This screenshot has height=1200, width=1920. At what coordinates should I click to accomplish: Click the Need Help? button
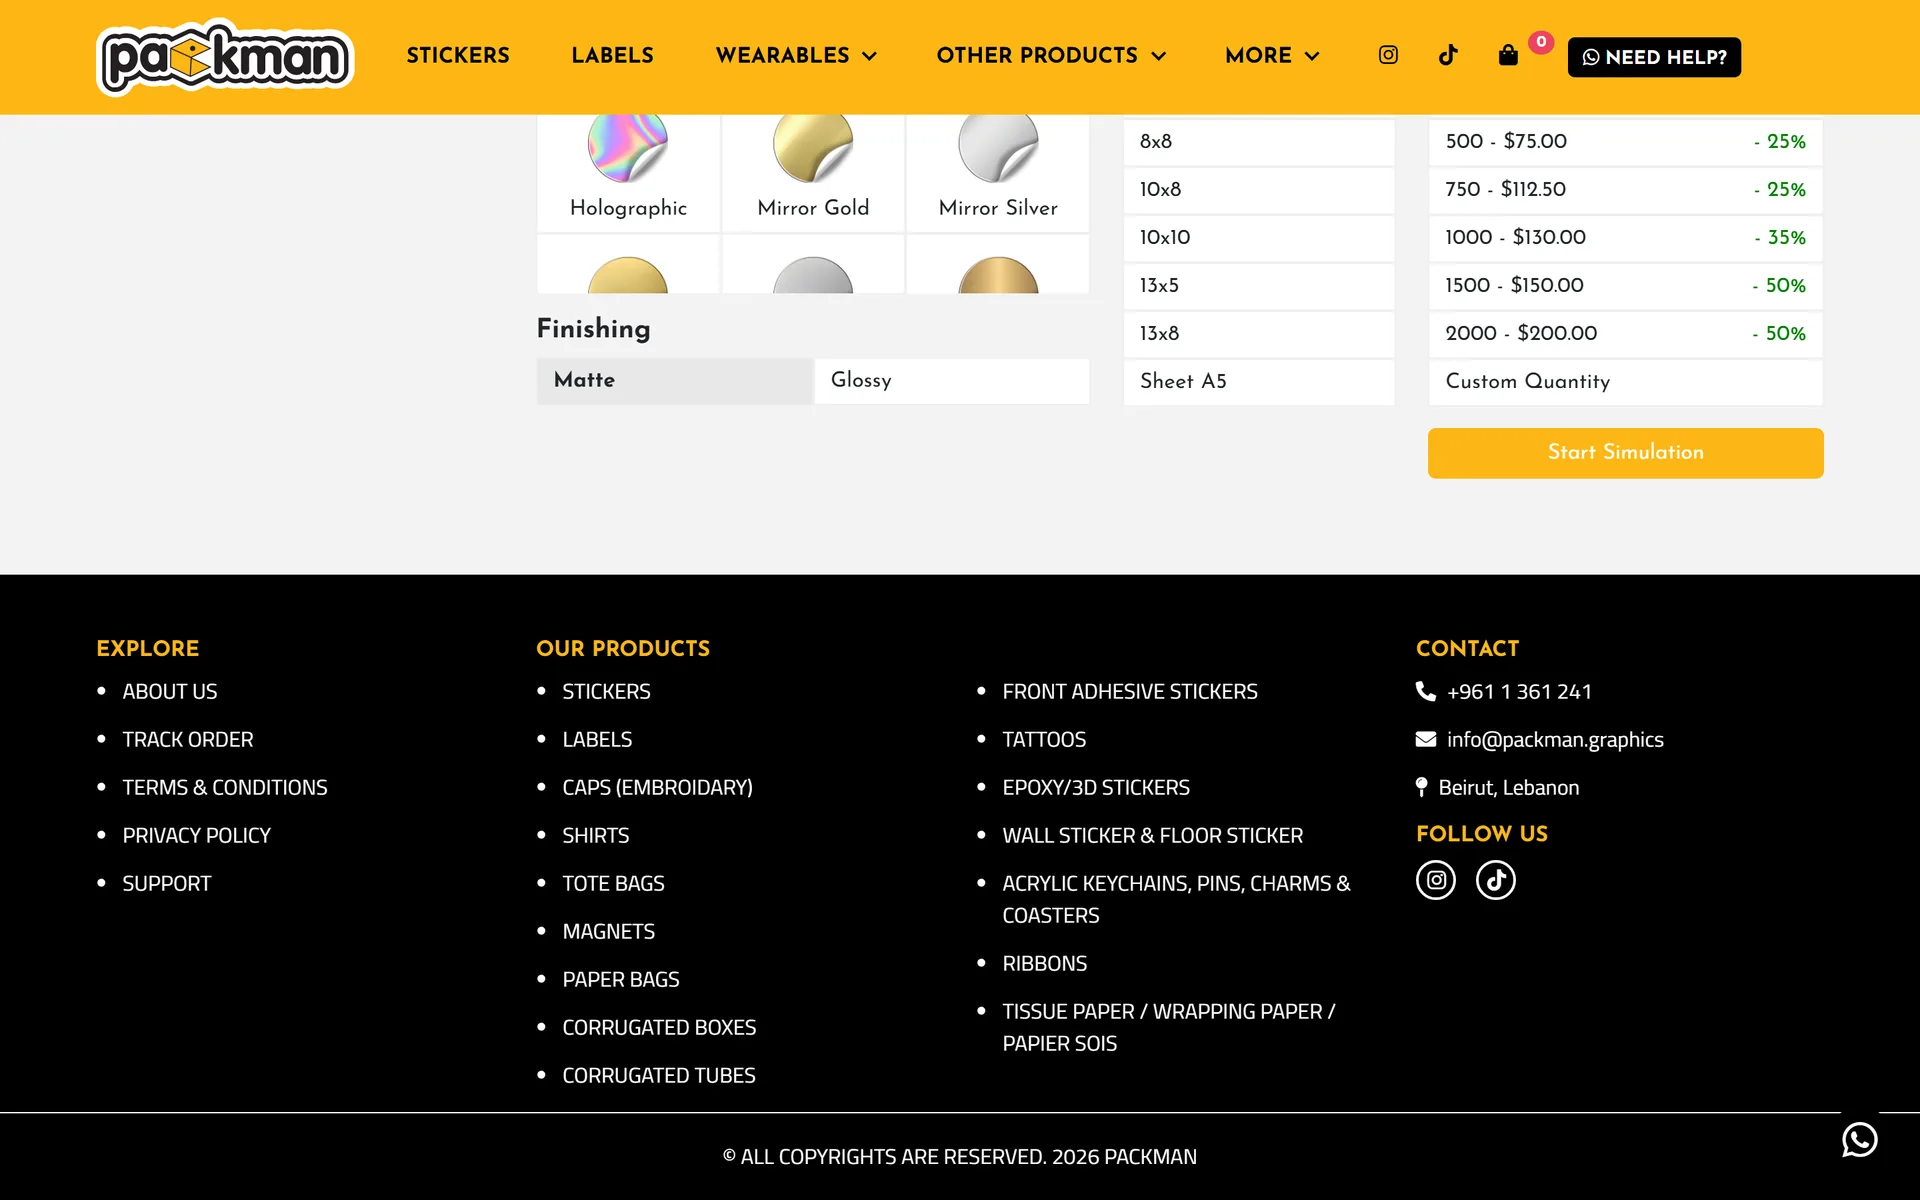(1654, 57)
